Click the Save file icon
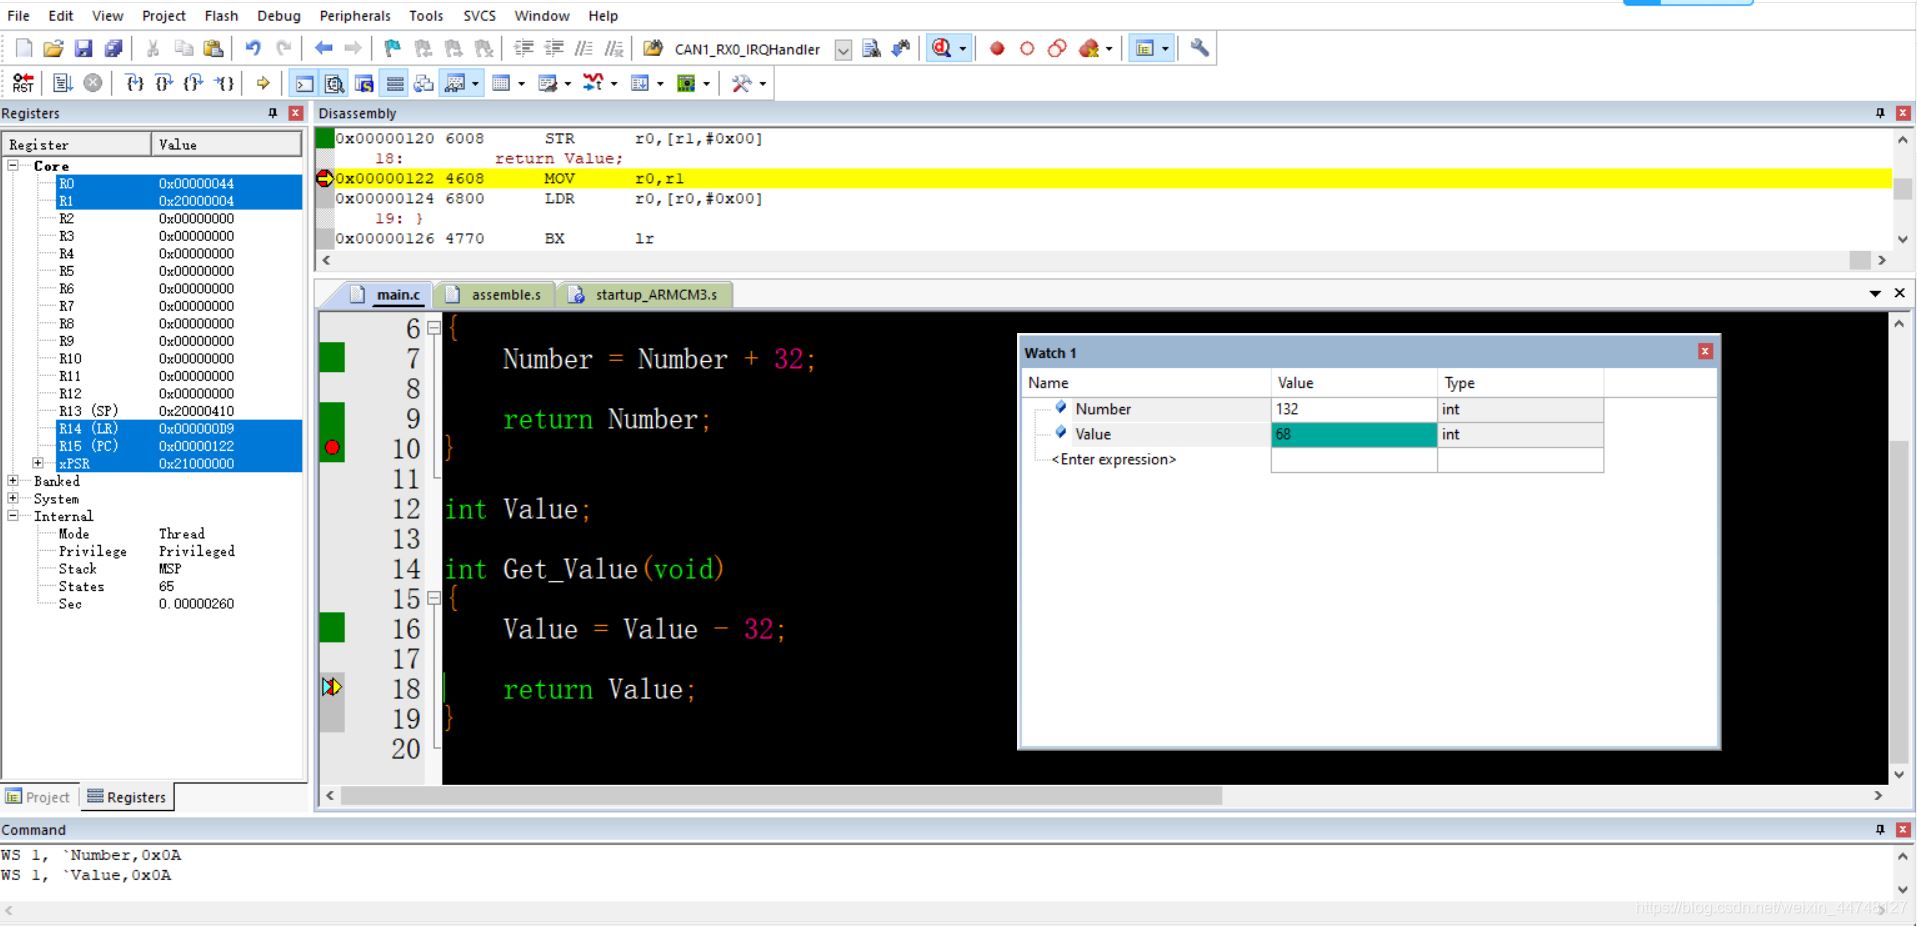 coord(83,48)
